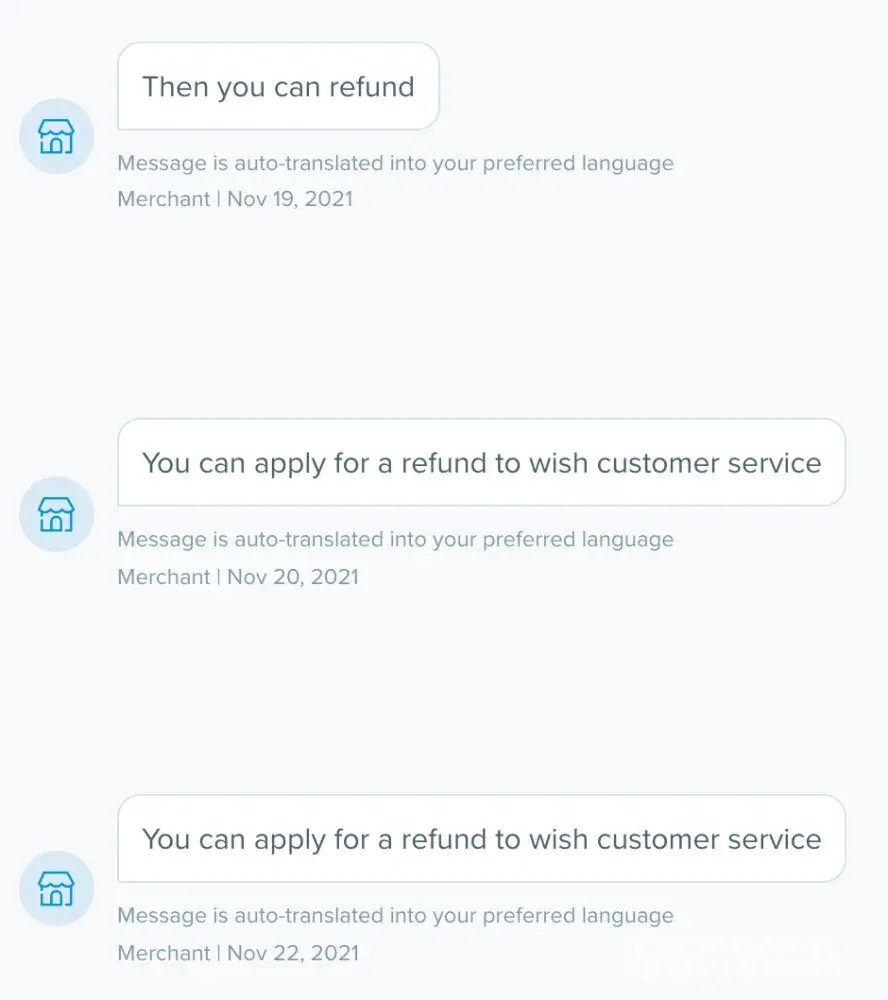Click "customer service" text in the Nov 22 message
The height and width of the screenshot is (1000, 888).
pyautogui.click(x=709, y=840)
